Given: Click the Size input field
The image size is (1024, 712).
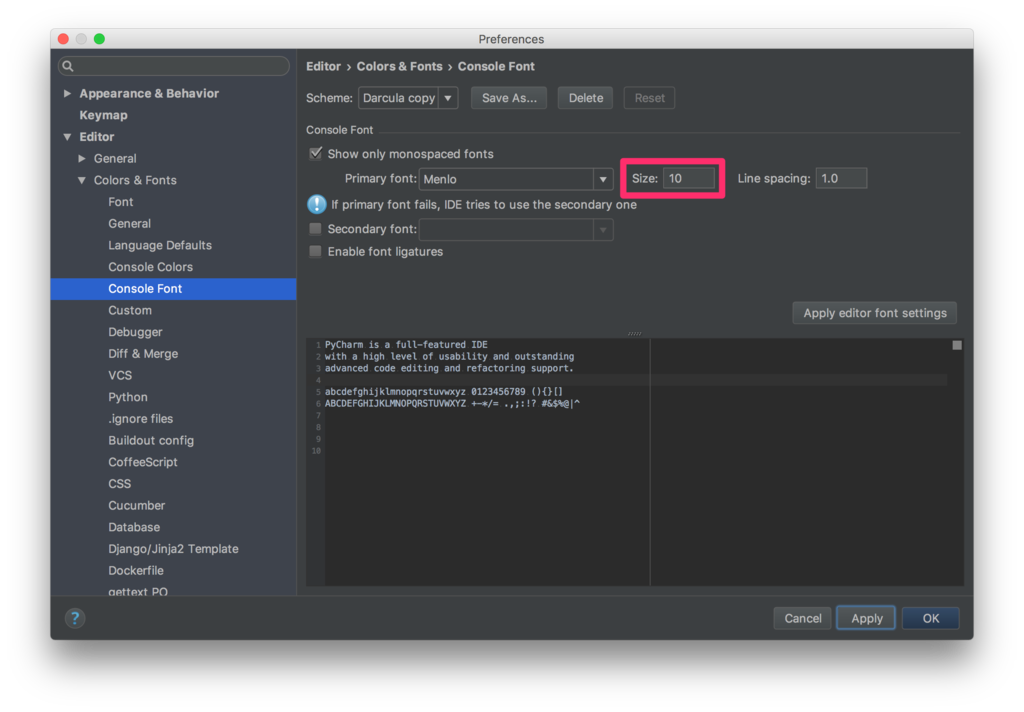Looking at the screenshot, I should pyautogui.click(x=689, y=178).
